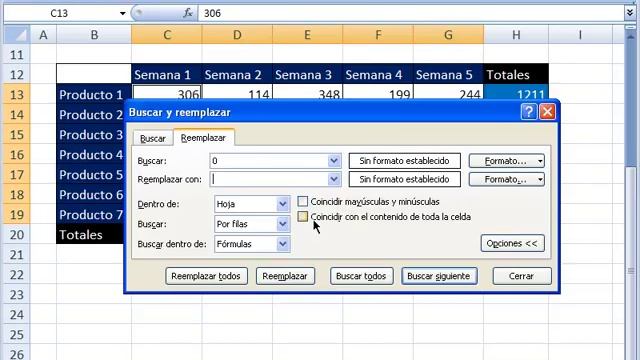Open the Buscar field history dropdown
Screen dimensions: 640x360
click(x=334, y=161)
